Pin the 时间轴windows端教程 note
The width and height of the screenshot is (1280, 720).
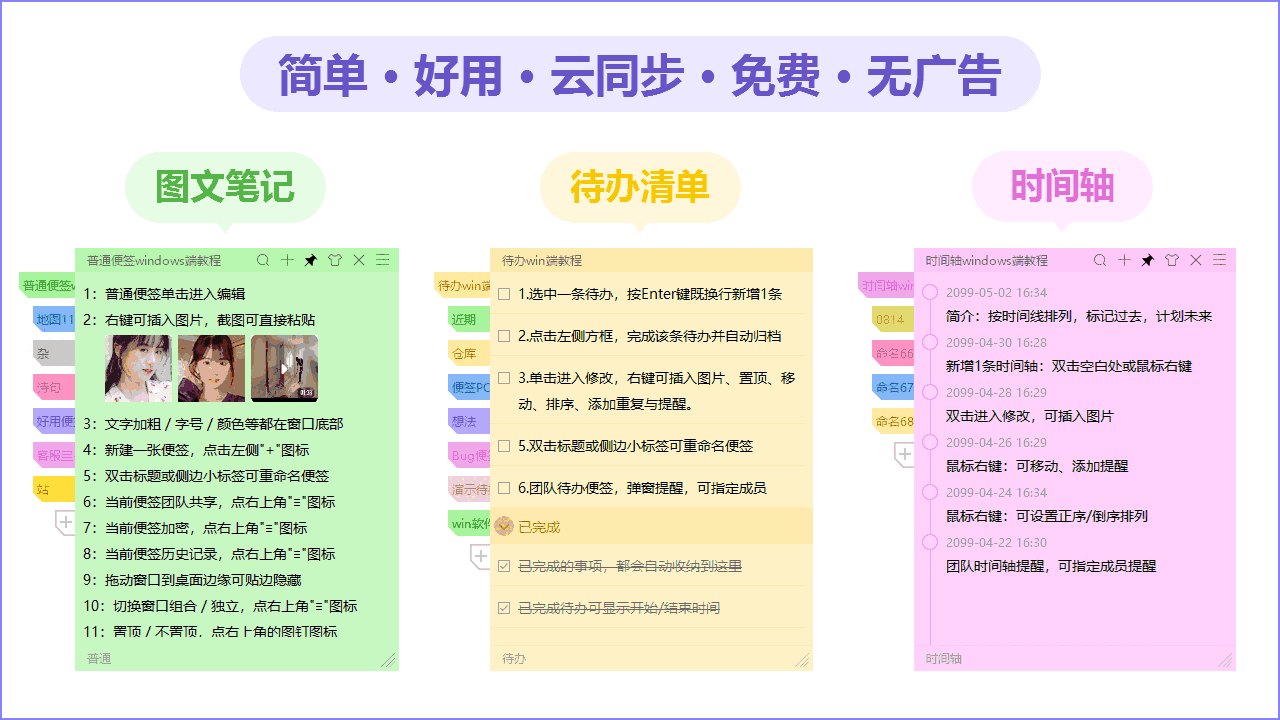1147,259
